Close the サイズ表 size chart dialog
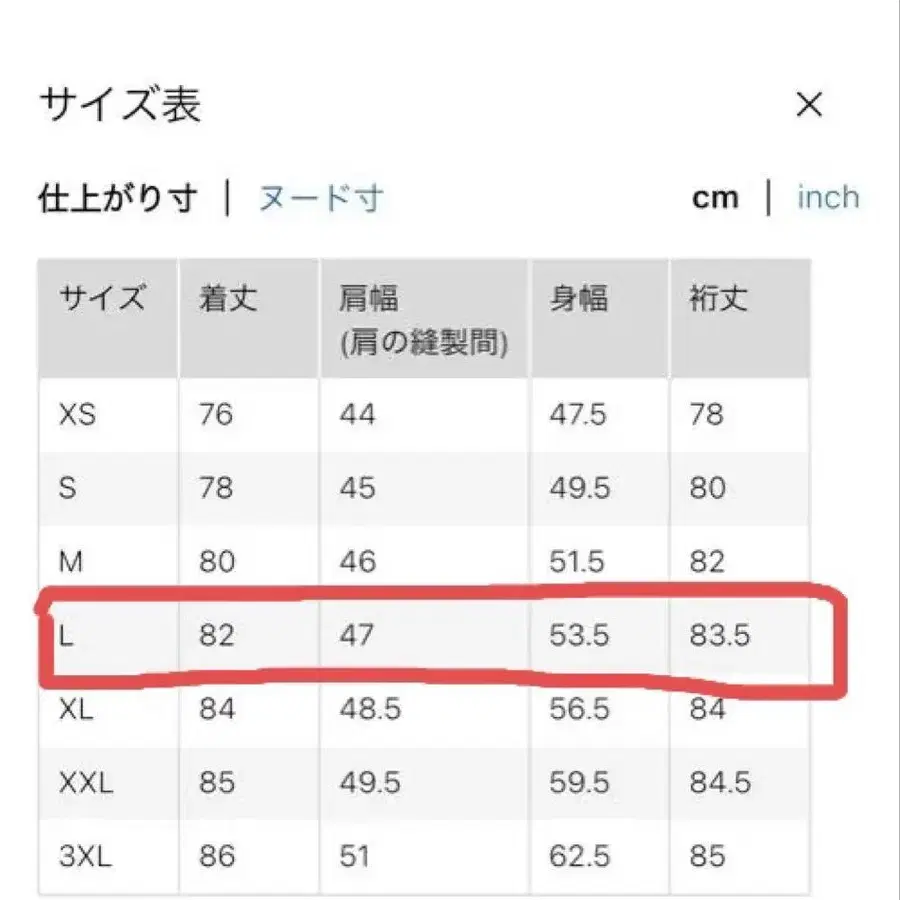The image size is (900, 900). coord(808,104)
